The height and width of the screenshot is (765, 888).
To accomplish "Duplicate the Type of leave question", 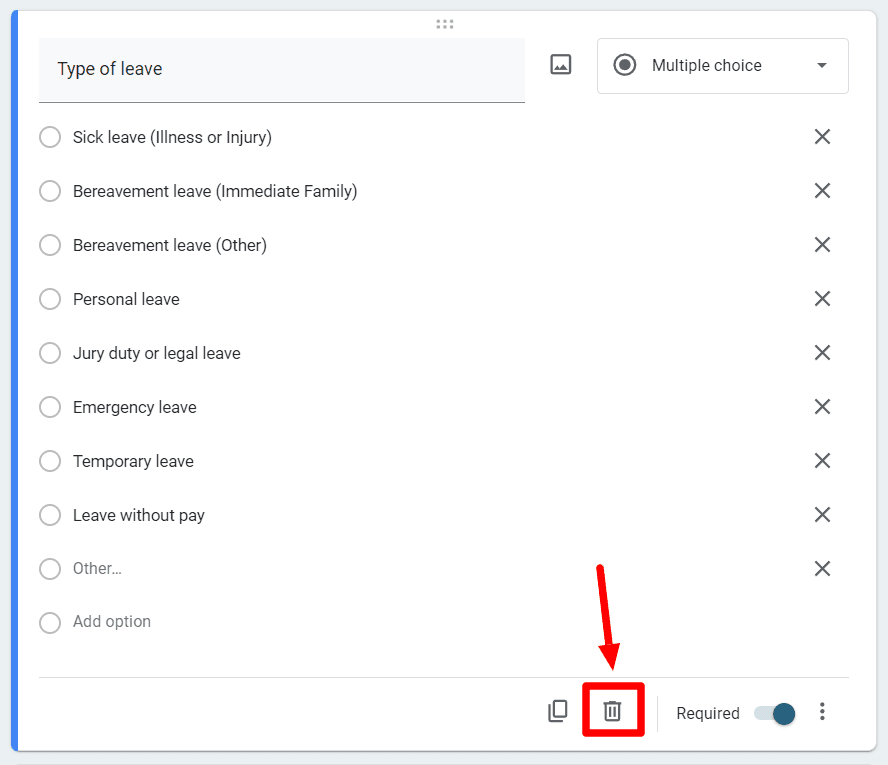I will (558, 711).
